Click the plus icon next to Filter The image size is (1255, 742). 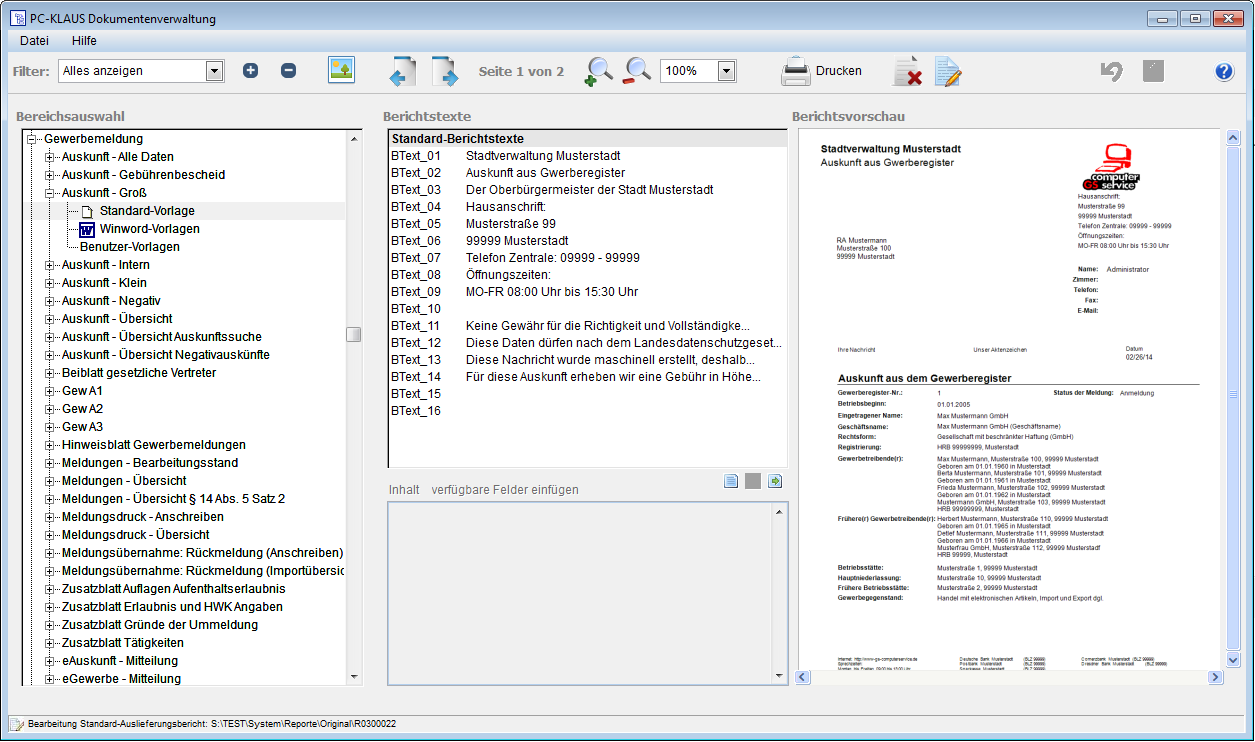point(251,71)
